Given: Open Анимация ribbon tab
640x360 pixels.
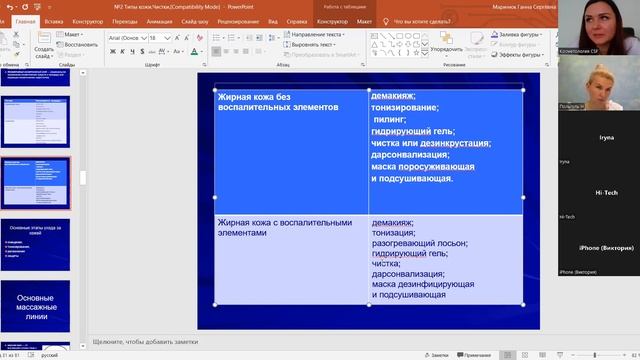Looking at the screenshot, I should [x=159, y=22].
